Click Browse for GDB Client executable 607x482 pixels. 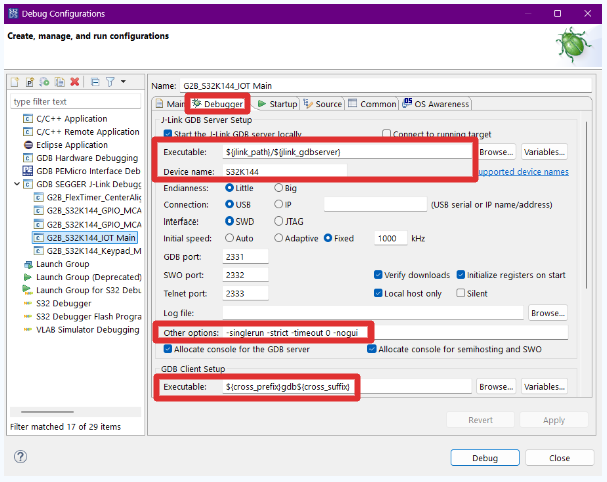[496, 387]
